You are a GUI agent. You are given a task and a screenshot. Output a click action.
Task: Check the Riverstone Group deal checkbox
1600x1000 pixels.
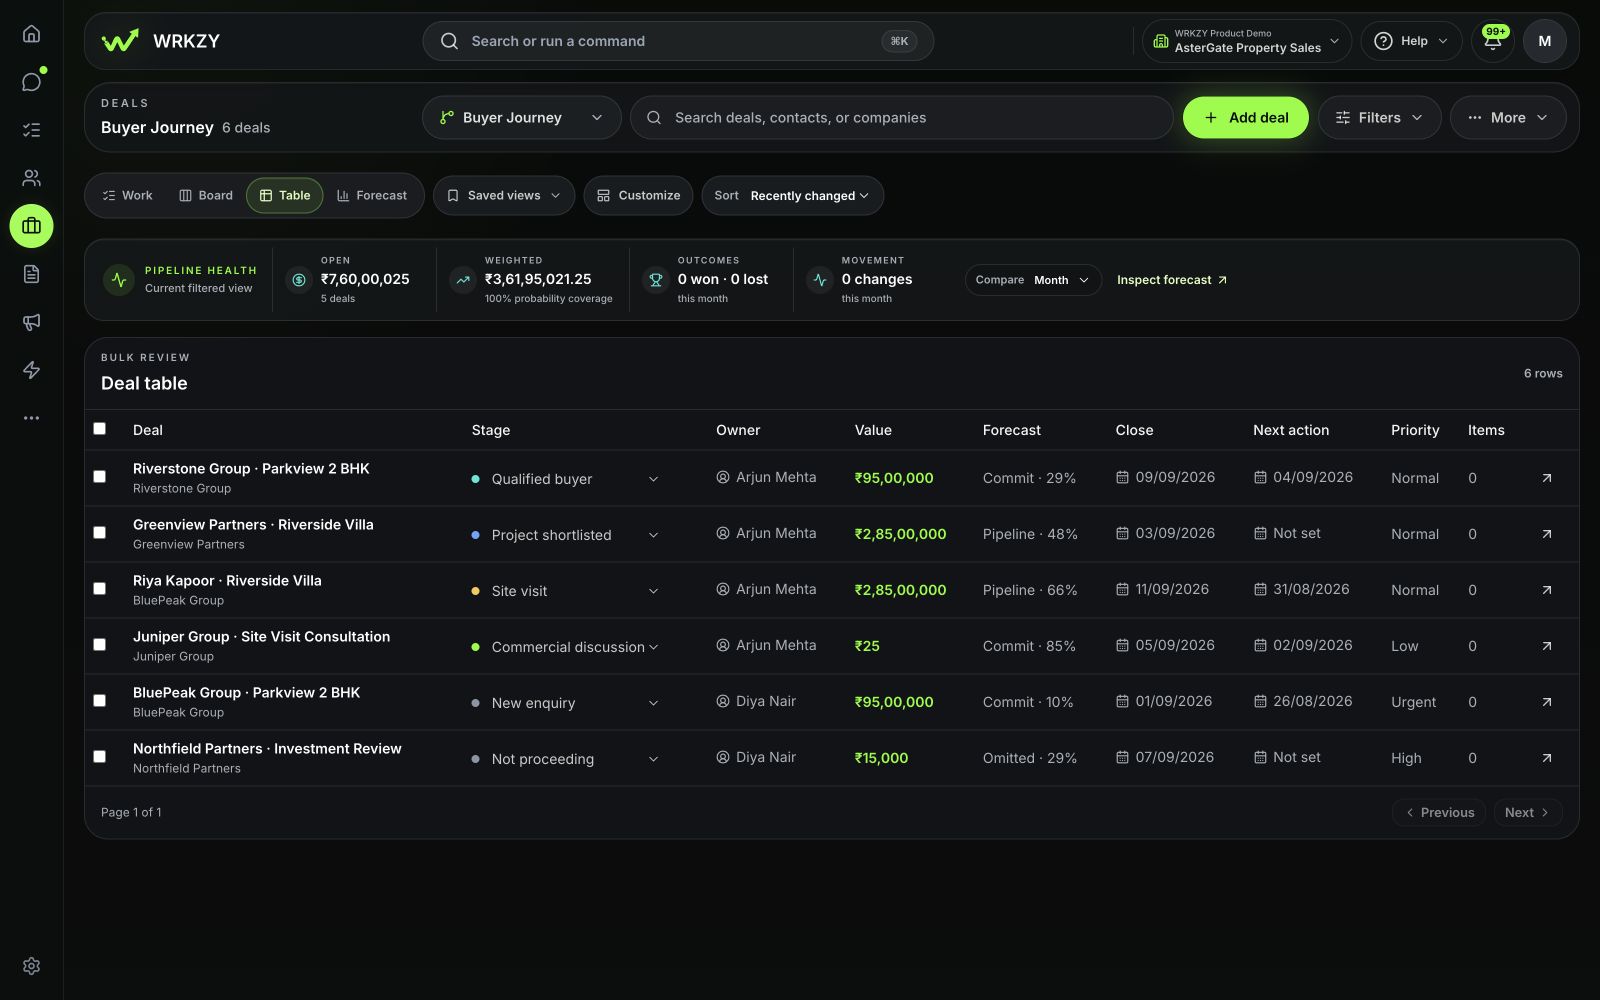pos(100,477)
